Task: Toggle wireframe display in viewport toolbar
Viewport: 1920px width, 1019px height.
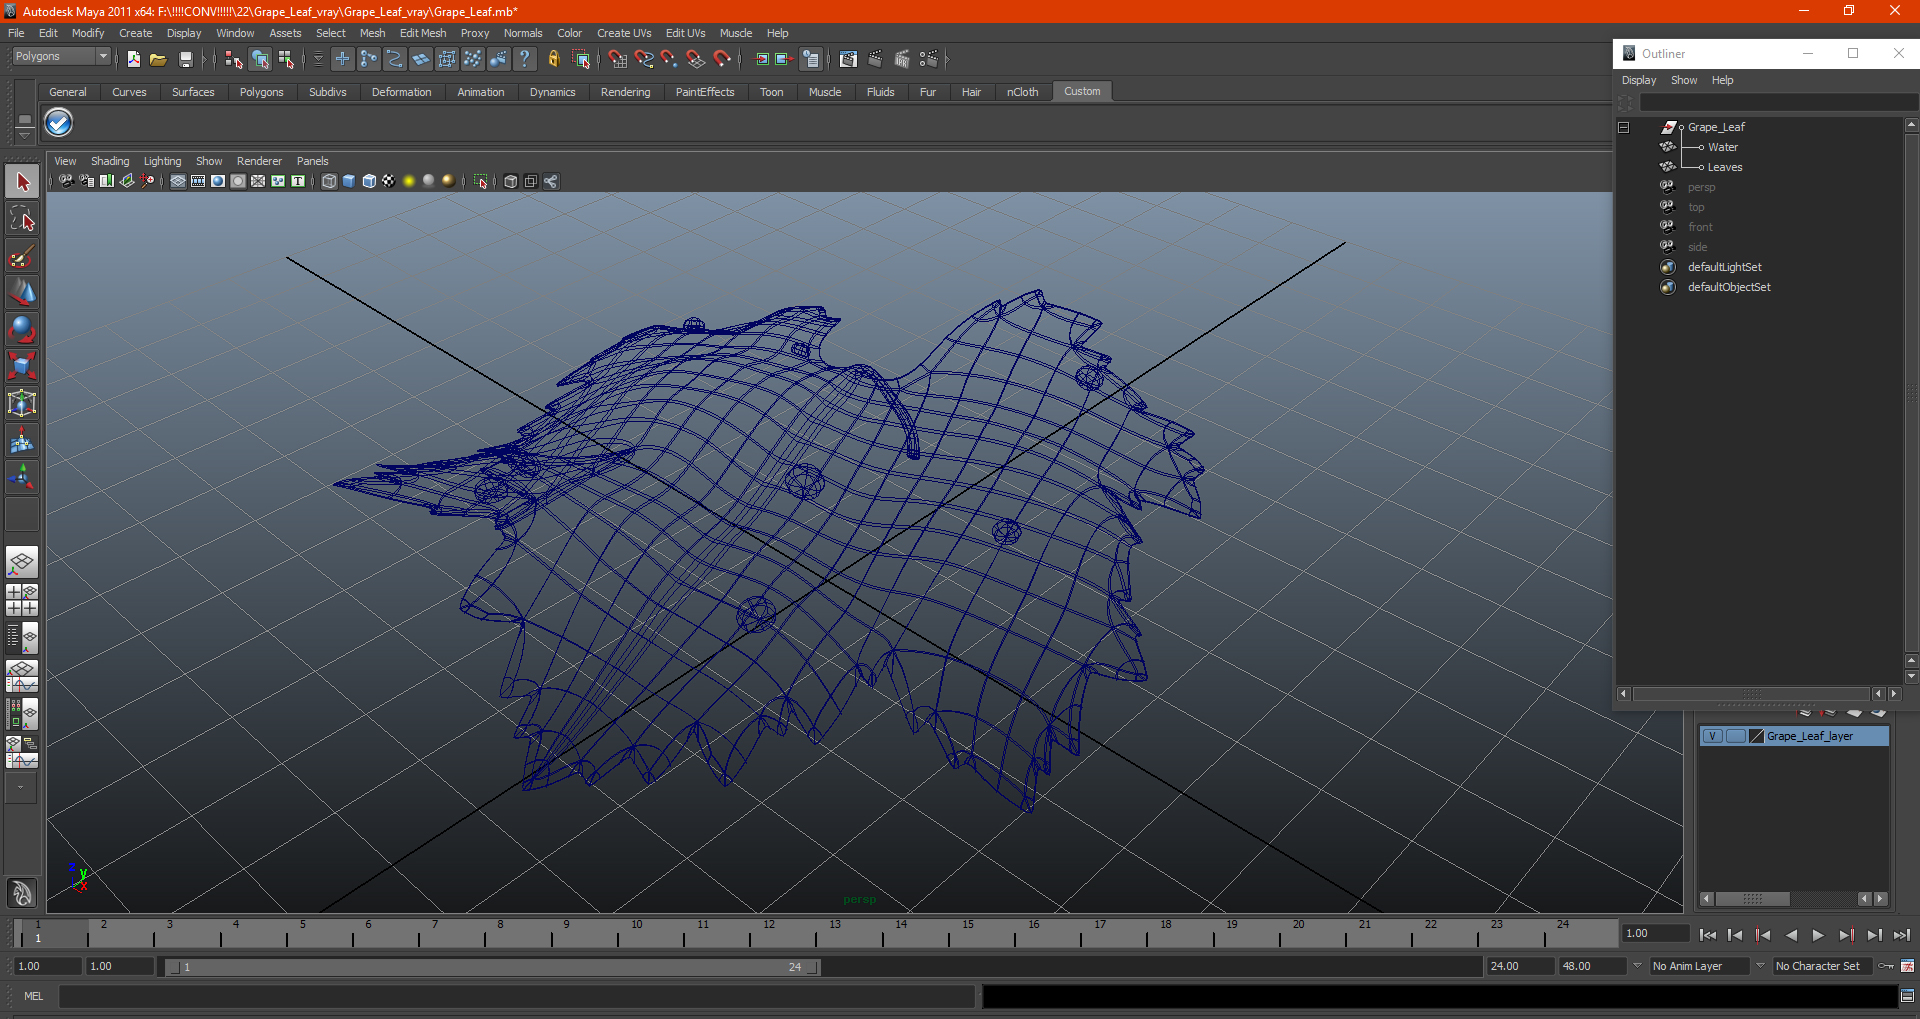Action: click(x=329, y=181)
